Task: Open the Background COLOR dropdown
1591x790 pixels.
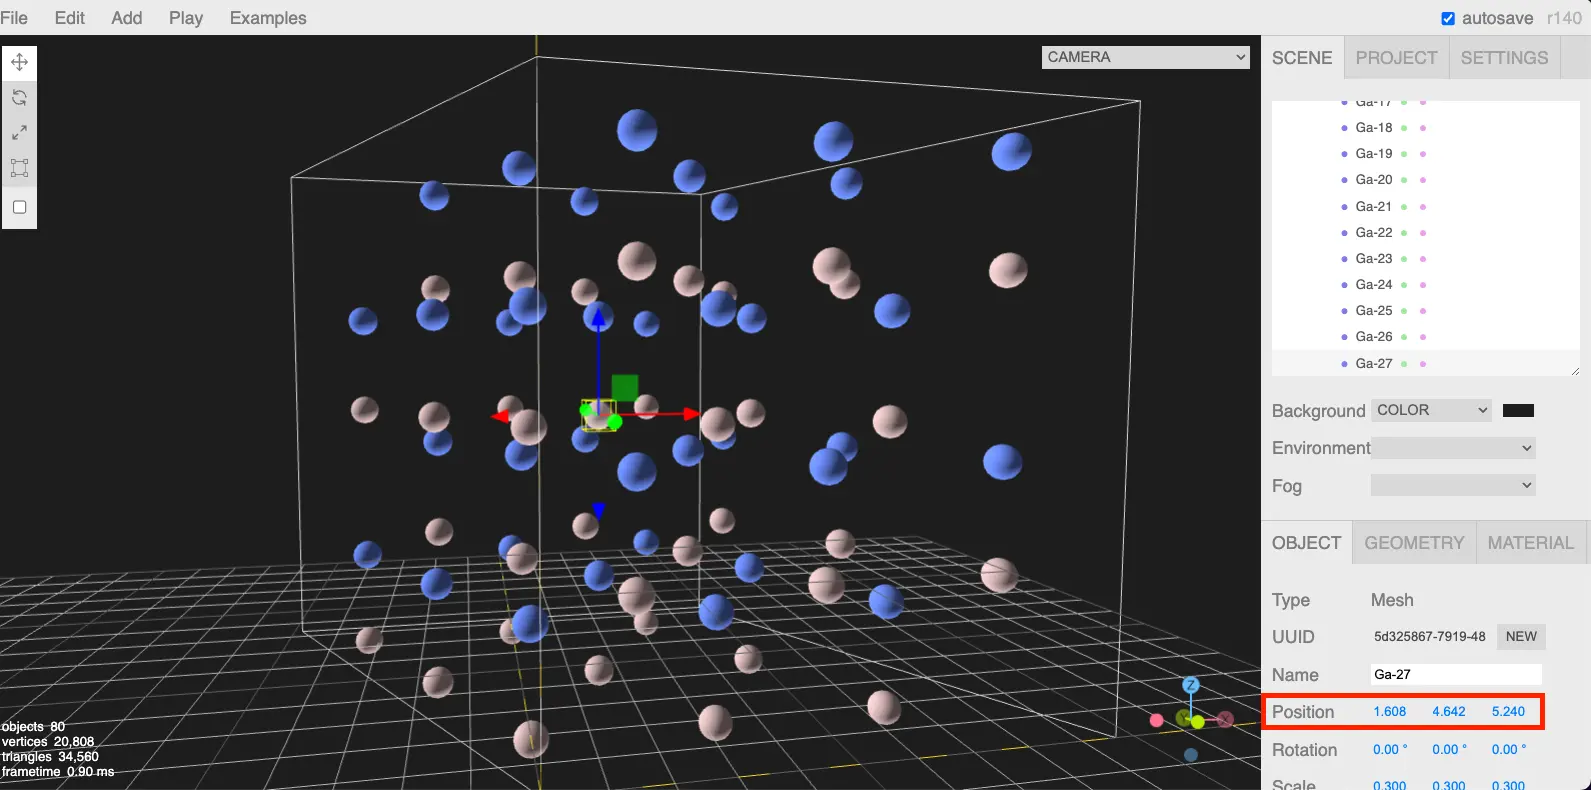Action: point(1431,410)
